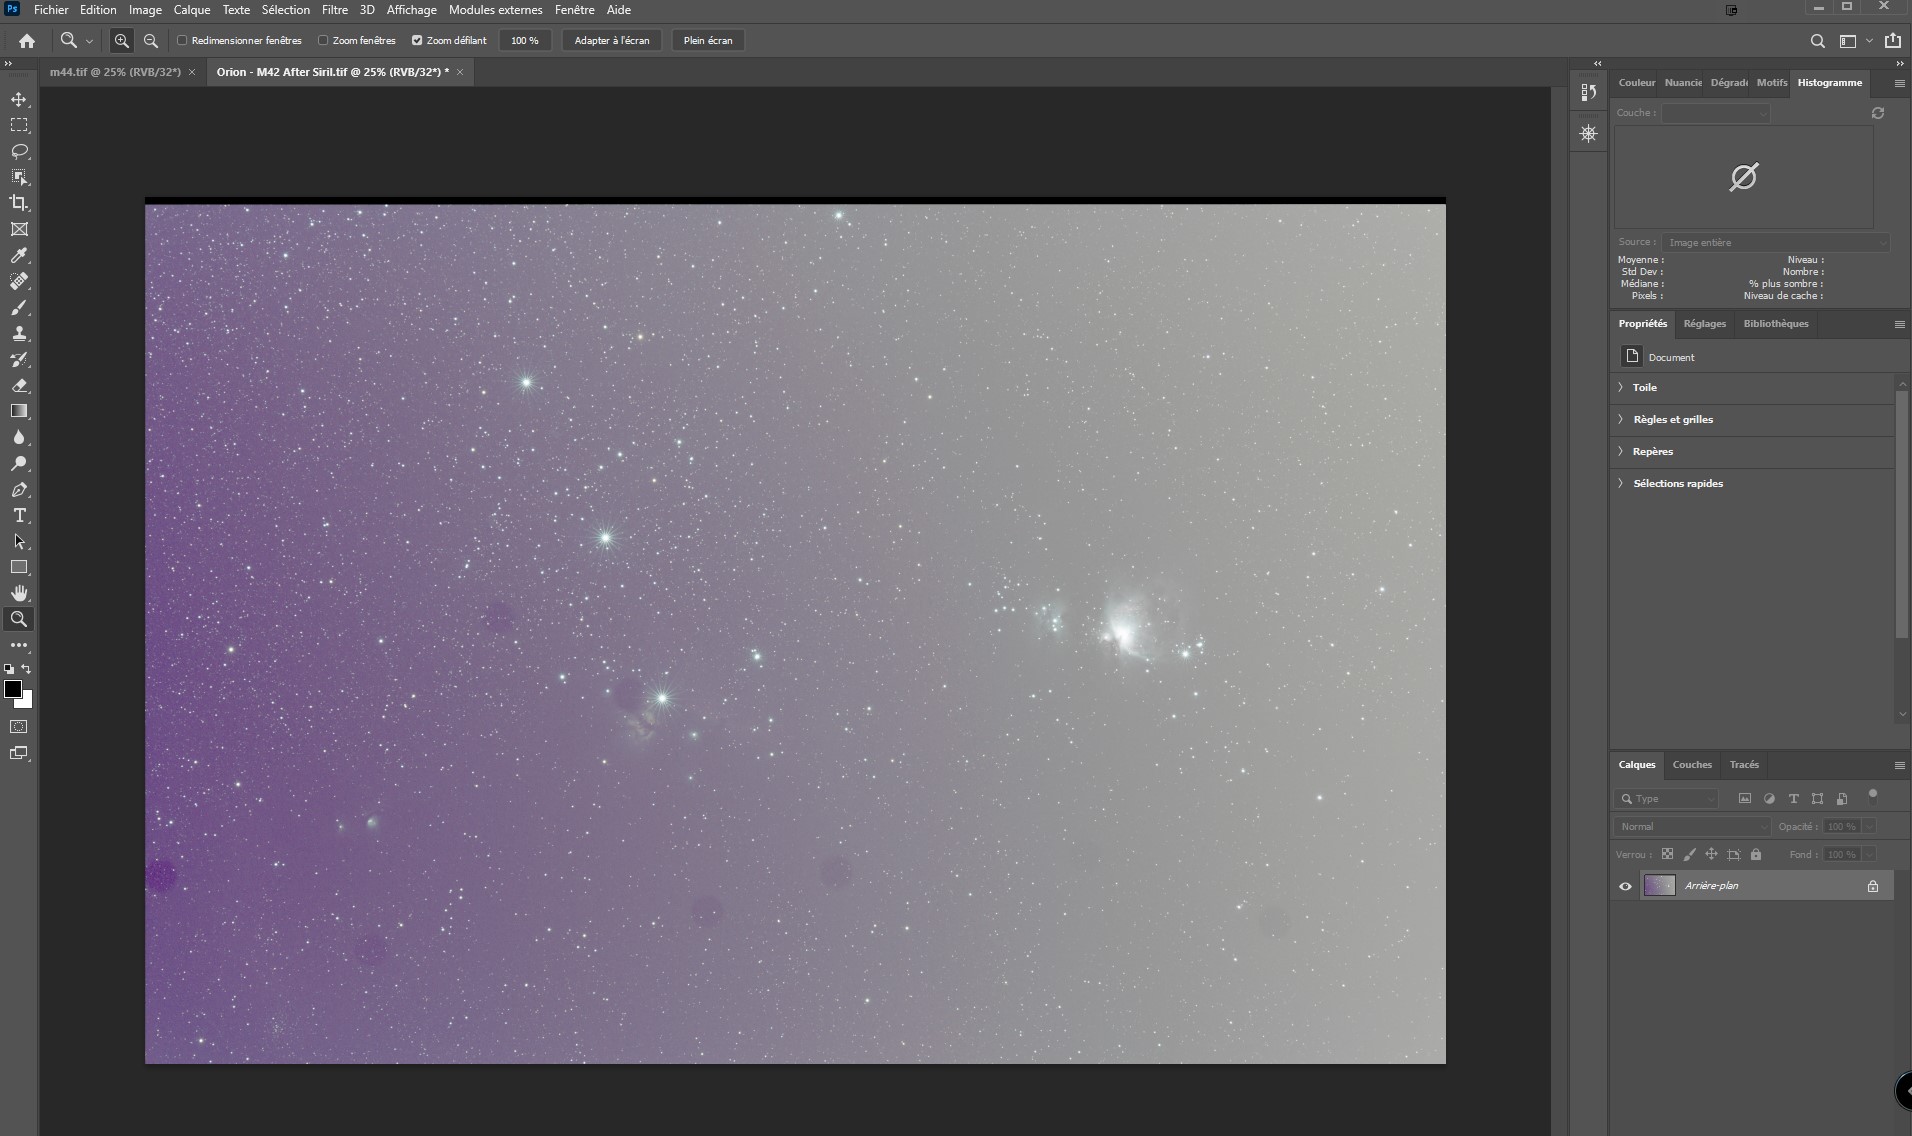Viewport: 1912px width, 1136px height.
Task: Select the Crop tool
Action: click(19, 203)
